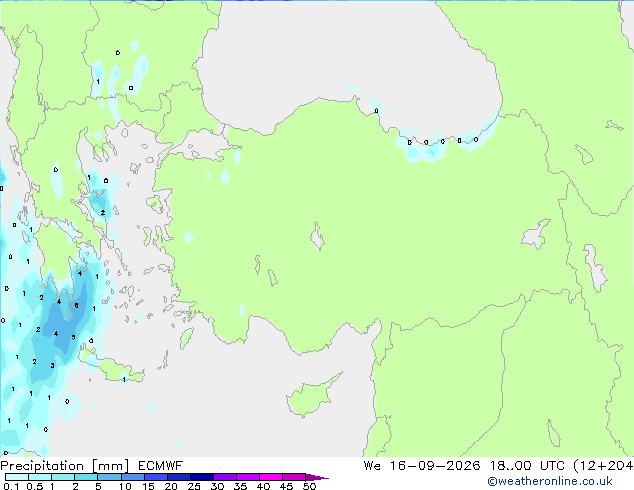Screen dimensions: 634x490
Task: Select the blue 10–15 mm legend swatch
Action: click(133, 477)
